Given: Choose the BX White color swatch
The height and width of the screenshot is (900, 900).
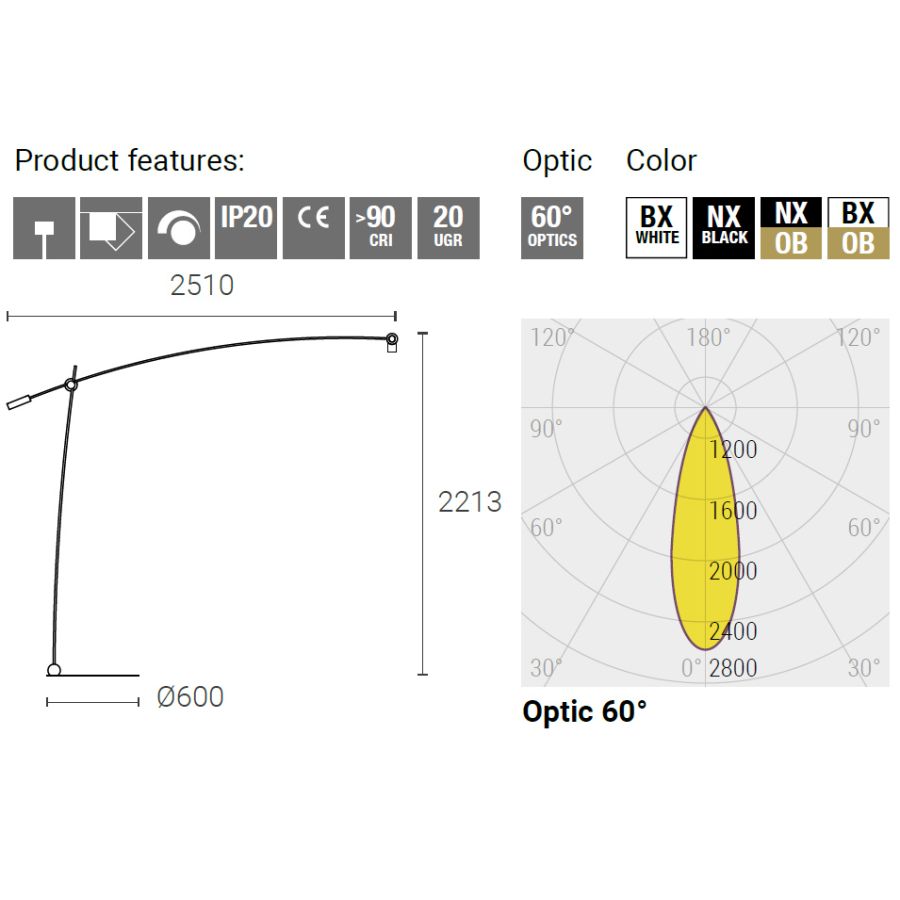Looking at the screenshot, I should point(656,228).
